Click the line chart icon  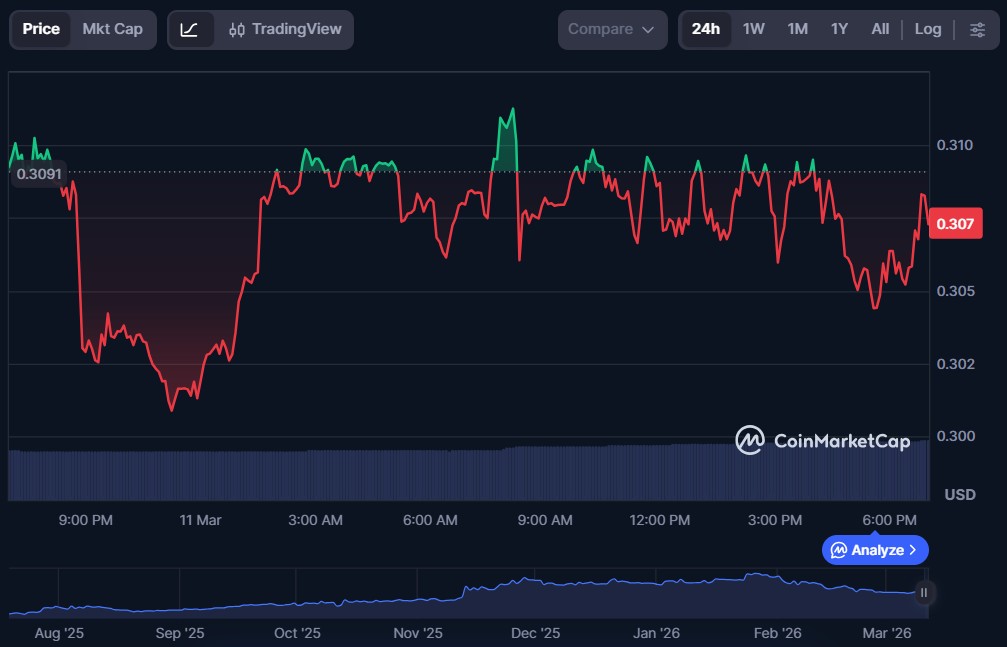coord(189,30)
